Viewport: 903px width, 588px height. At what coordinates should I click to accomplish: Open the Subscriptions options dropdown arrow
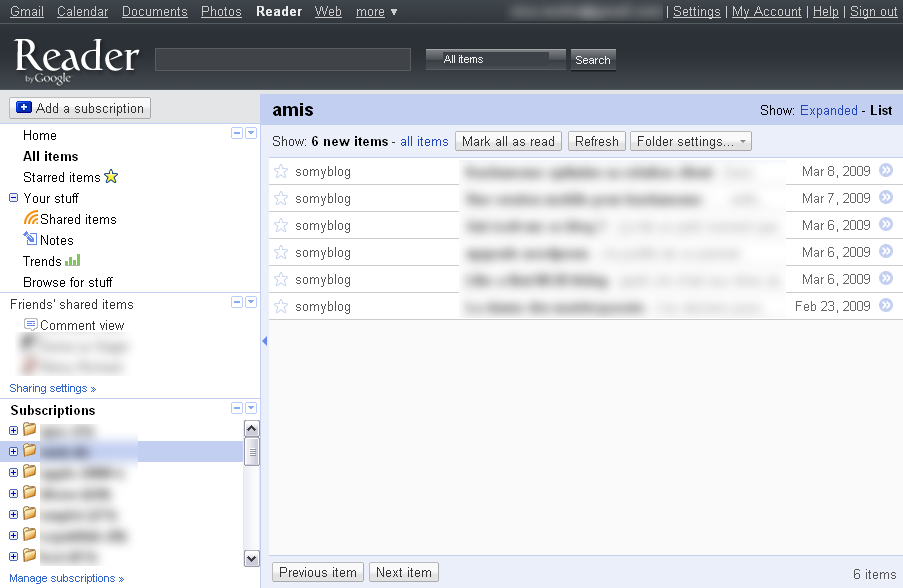pyautogui.click(x=251, y=408)
